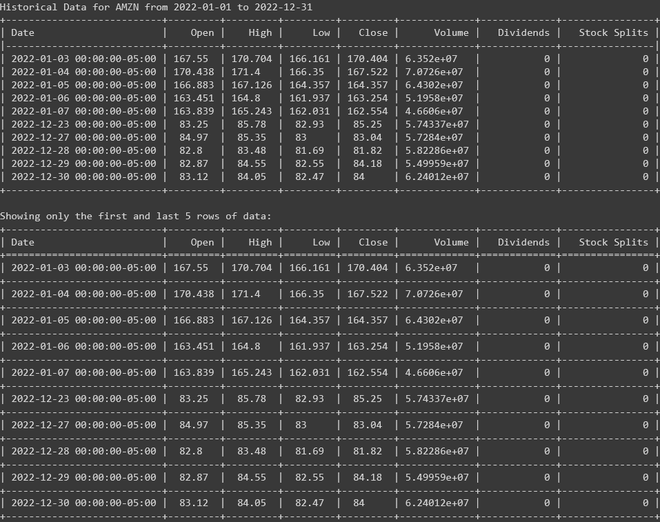Click date 2022-12-30 in the Historical Data table
The width and height of the screenshot is (660, 522).
click(x=84, y=177)
